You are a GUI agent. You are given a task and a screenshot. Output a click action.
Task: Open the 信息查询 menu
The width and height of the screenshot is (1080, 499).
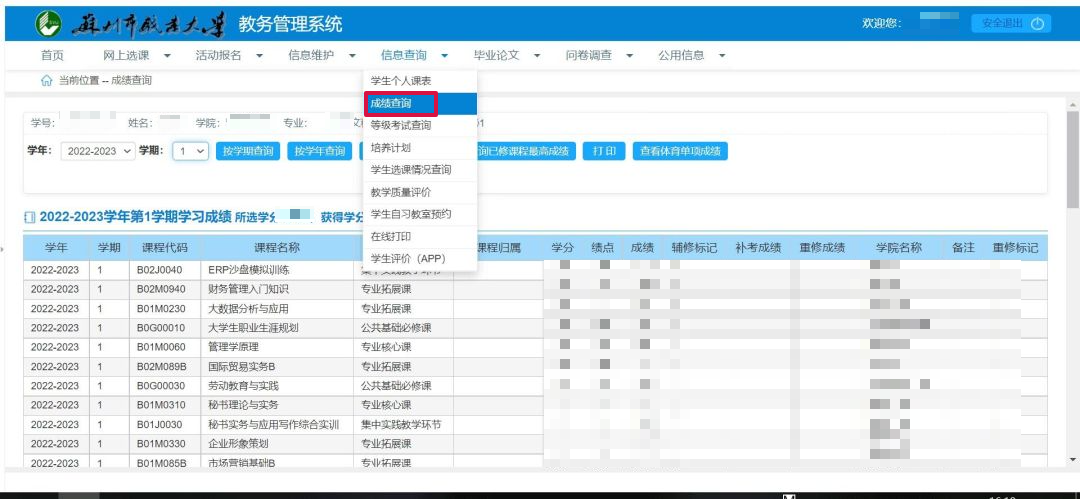coord(404,56)
